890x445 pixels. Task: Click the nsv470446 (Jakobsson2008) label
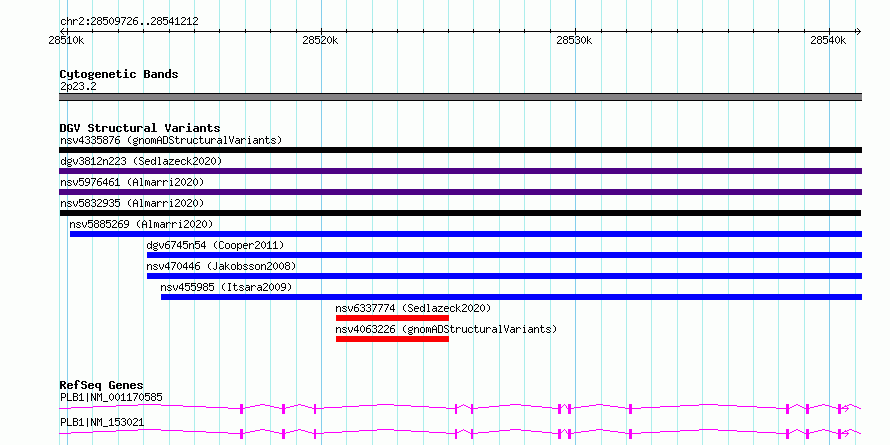point(221,266)
